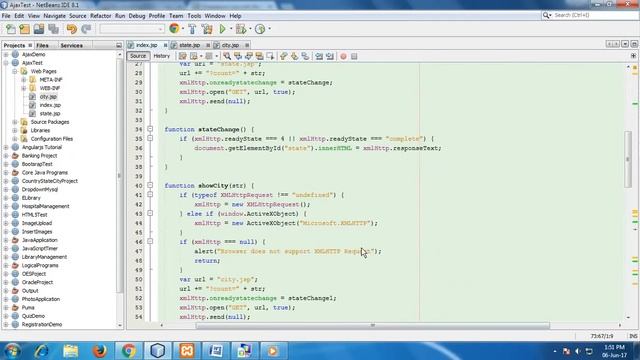Open Firefox from the Windows taskbar
The image size is (640, 360).
pyautogui.click(x=99, y=351)
